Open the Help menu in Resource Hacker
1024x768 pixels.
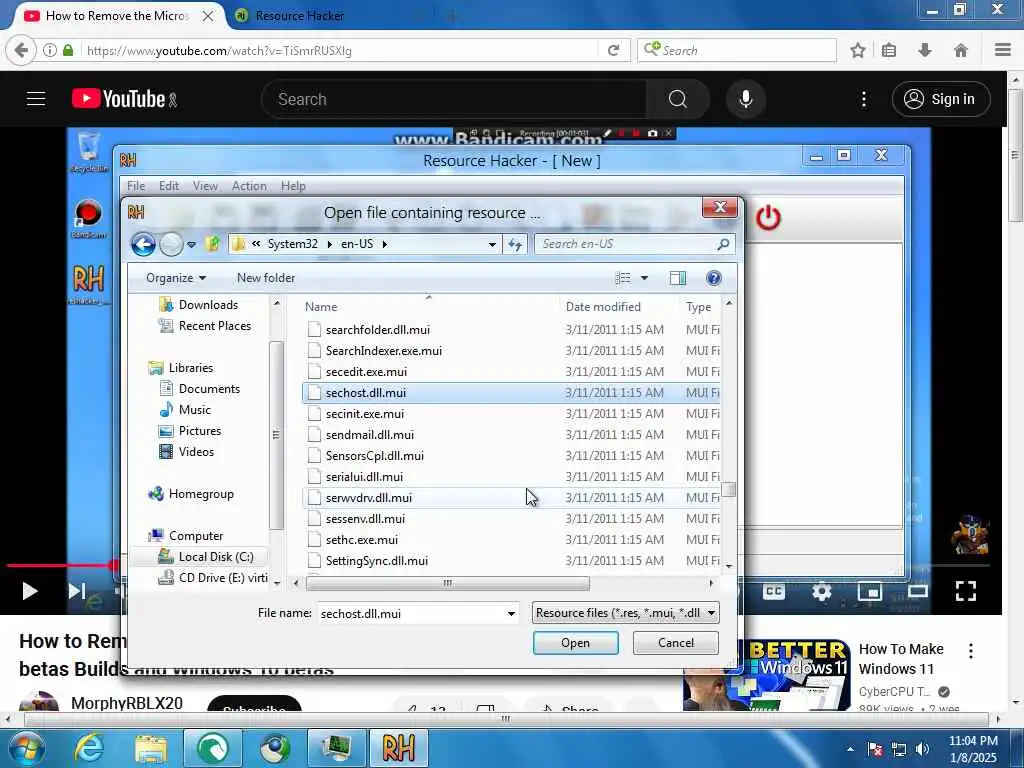tap(293, 186)
